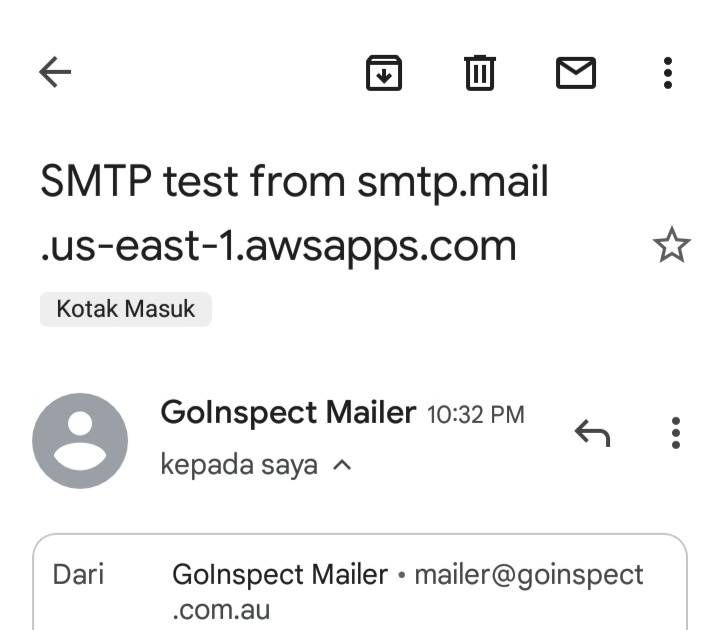
Task: Tap the ".com.au" wrapped address line
Action: click(x=221, y=609)
